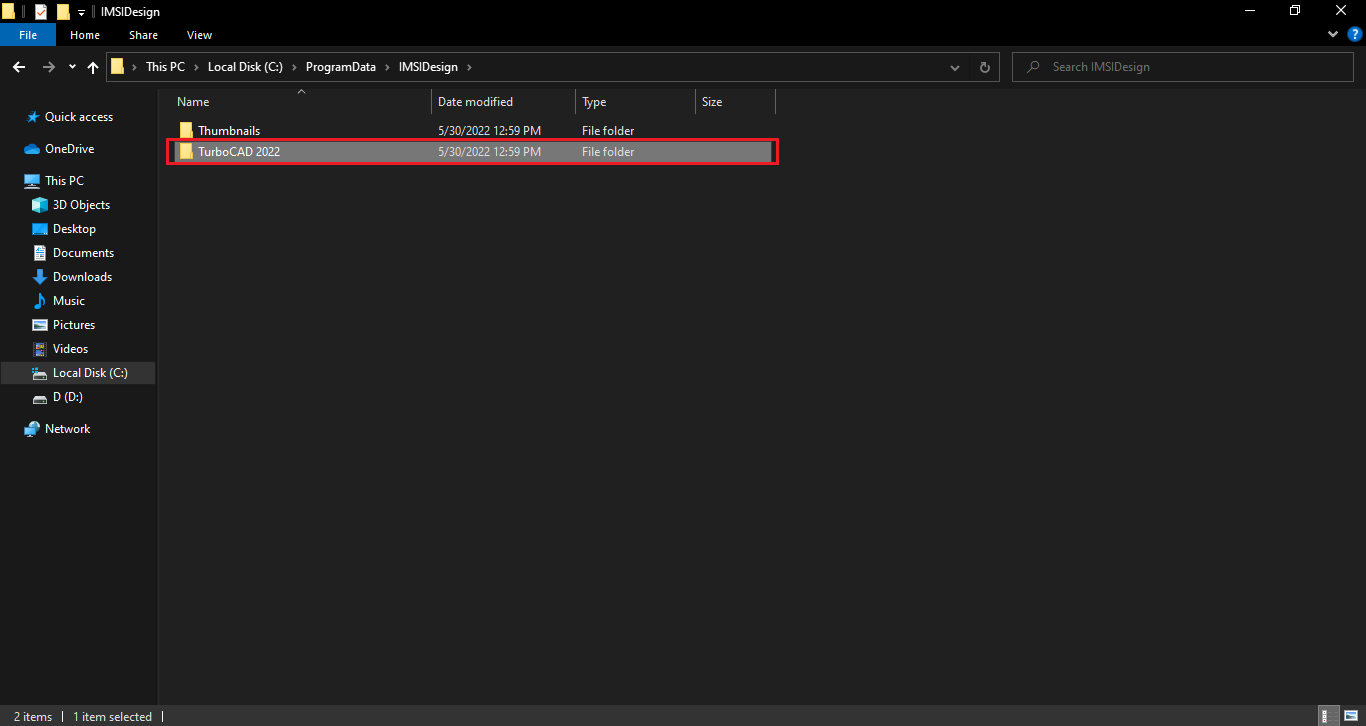The width and height of the screenshot is (1366, 726).
Task: Open the File tab
Action: 28,35
